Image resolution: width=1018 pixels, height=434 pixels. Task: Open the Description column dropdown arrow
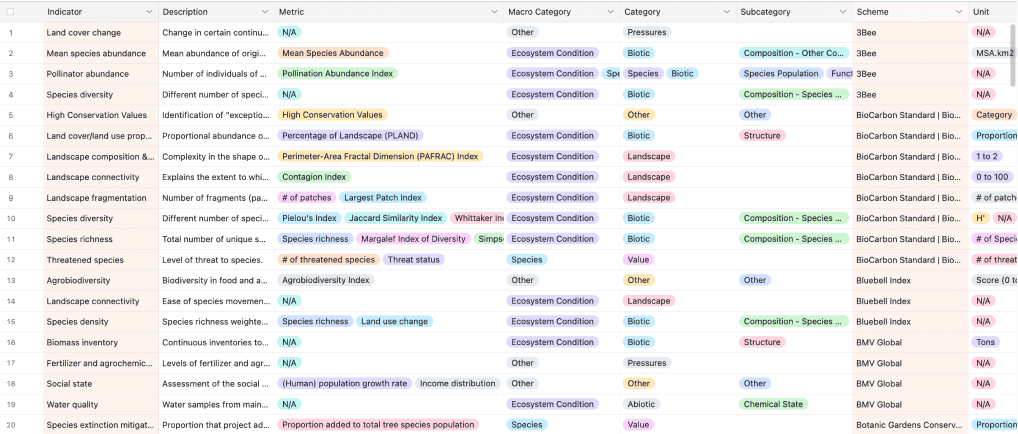pos(265,12)
